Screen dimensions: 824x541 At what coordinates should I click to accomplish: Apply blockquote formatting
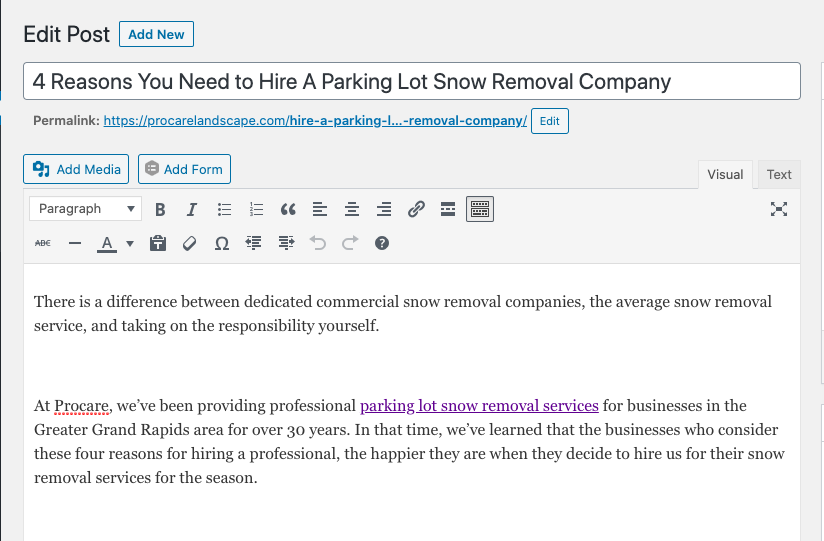(x=288, y=209)
